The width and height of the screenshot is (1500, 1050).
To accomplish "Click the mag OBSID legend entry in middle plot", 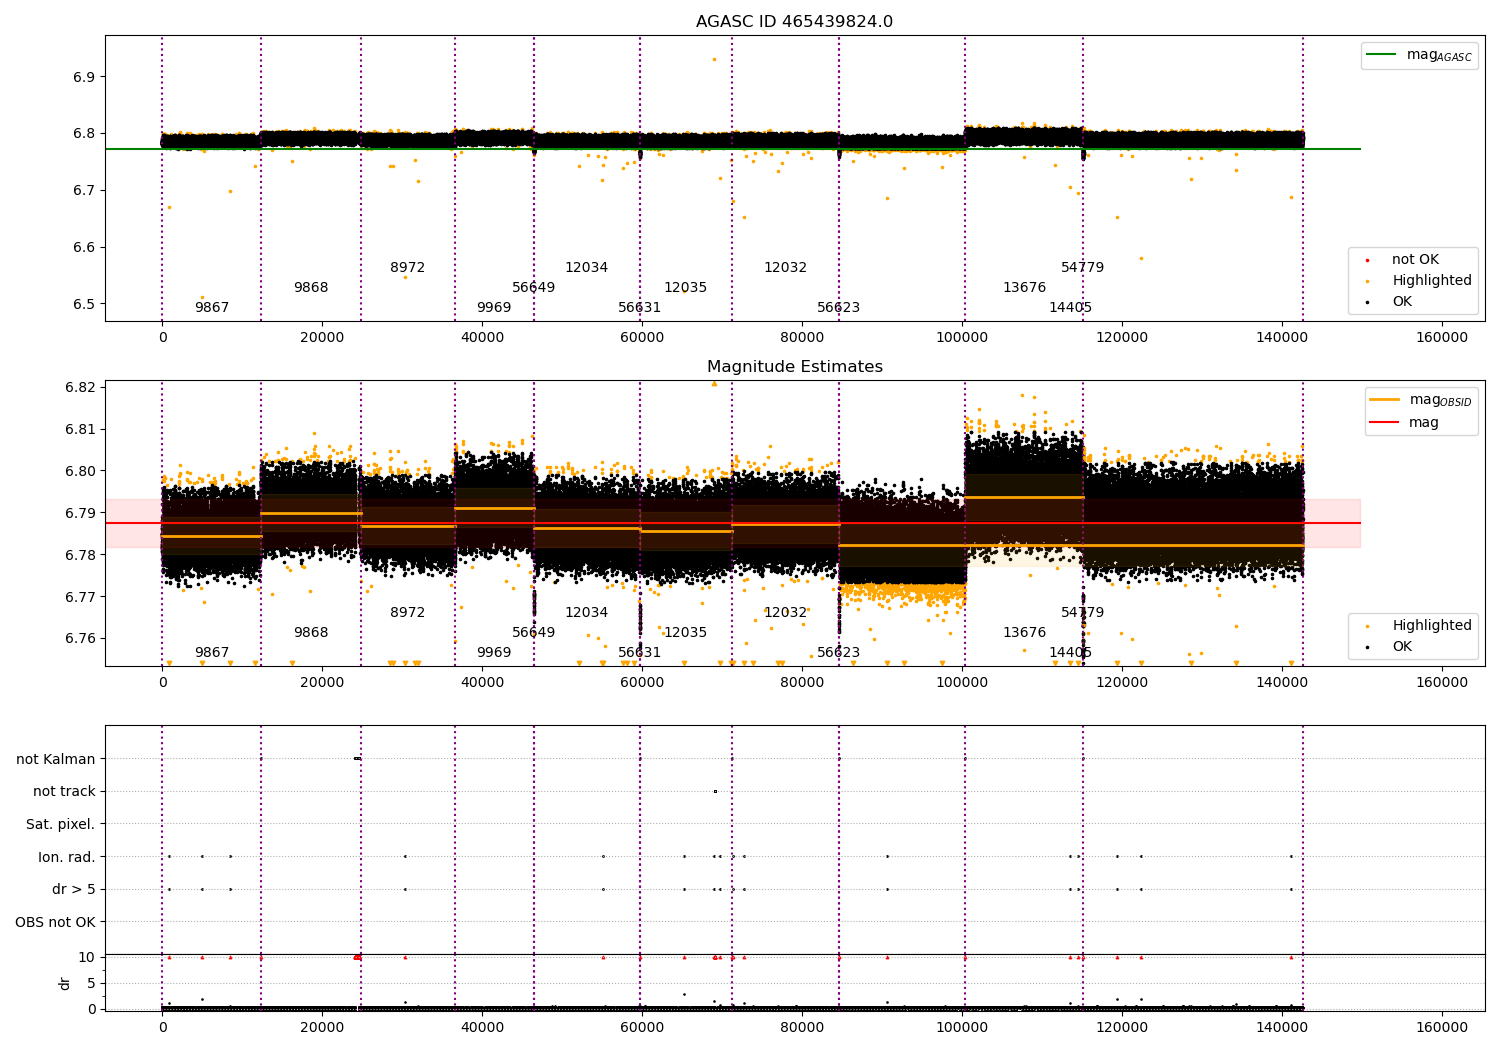I will (1420, 400).
